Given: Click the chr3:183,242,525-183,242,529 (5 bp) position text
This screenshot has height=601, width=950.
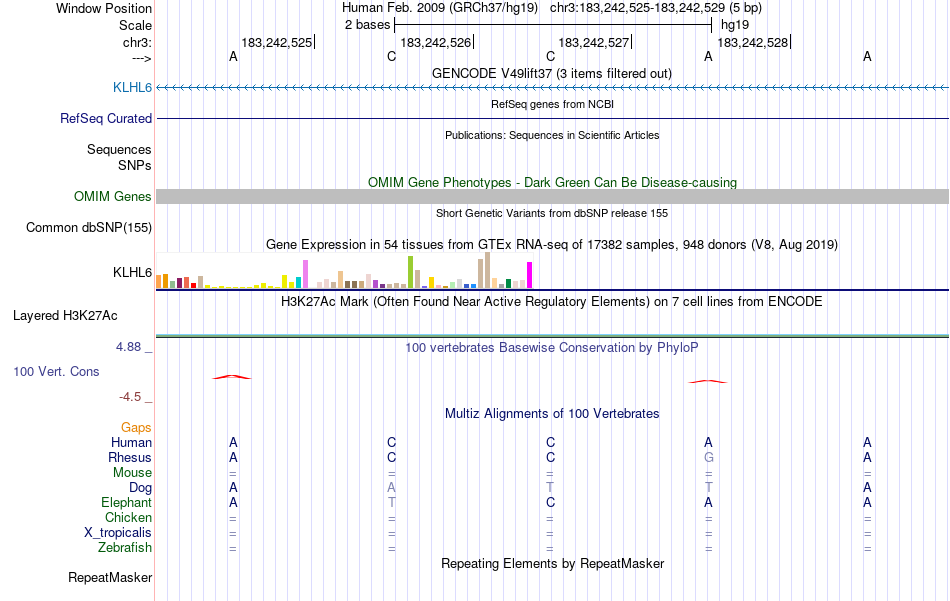Looking at the screenshot, I should pos(656,8).
